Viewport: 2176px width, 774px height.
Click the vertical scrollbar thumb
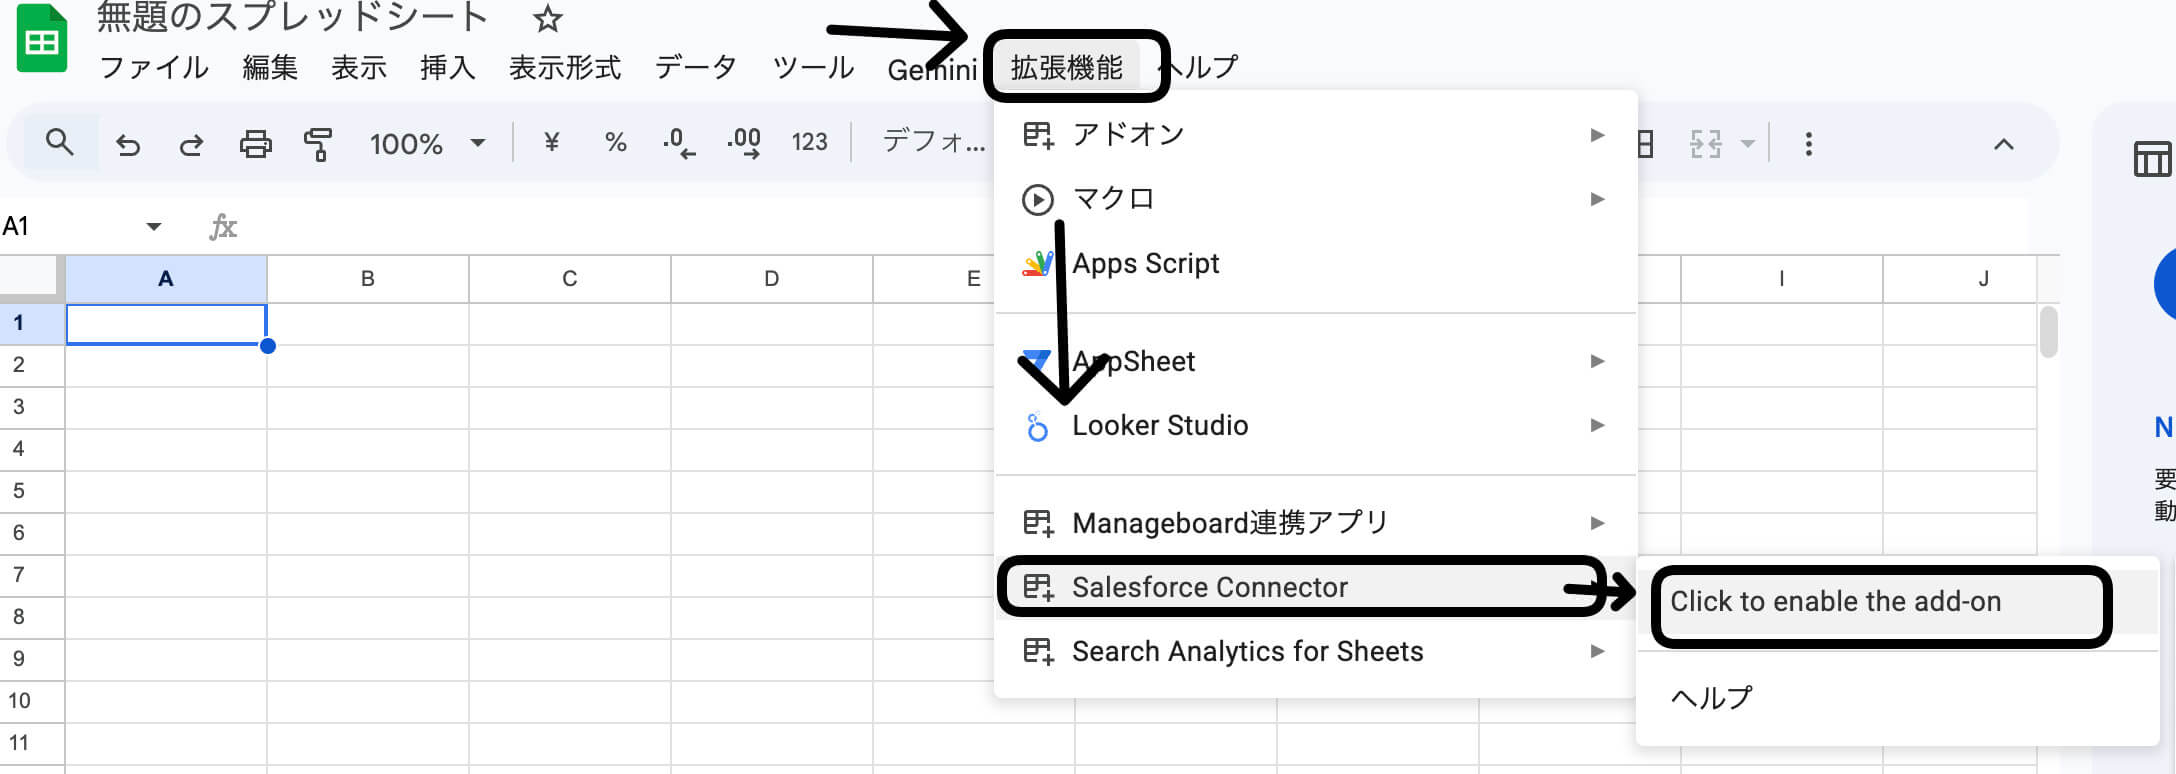click(x=2049, y=331)
